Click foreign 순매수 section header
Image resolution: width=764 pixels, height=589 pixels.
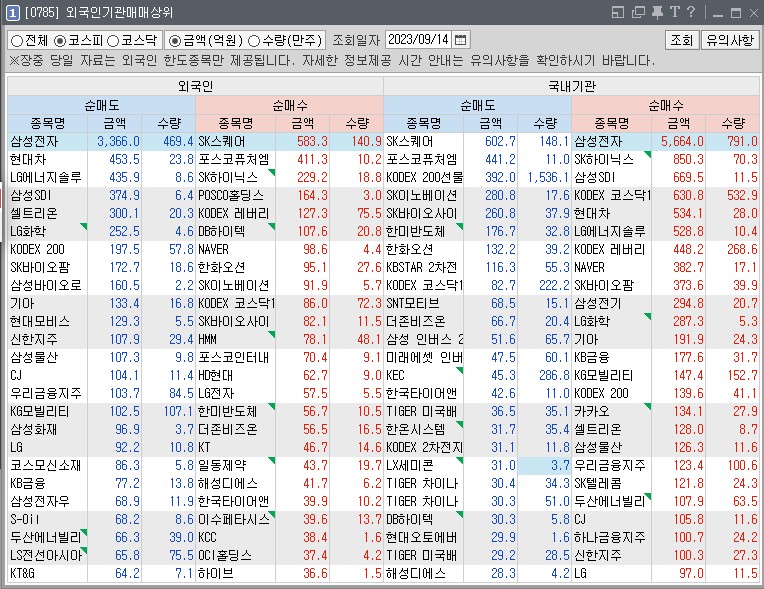click(x=289, y=105)
